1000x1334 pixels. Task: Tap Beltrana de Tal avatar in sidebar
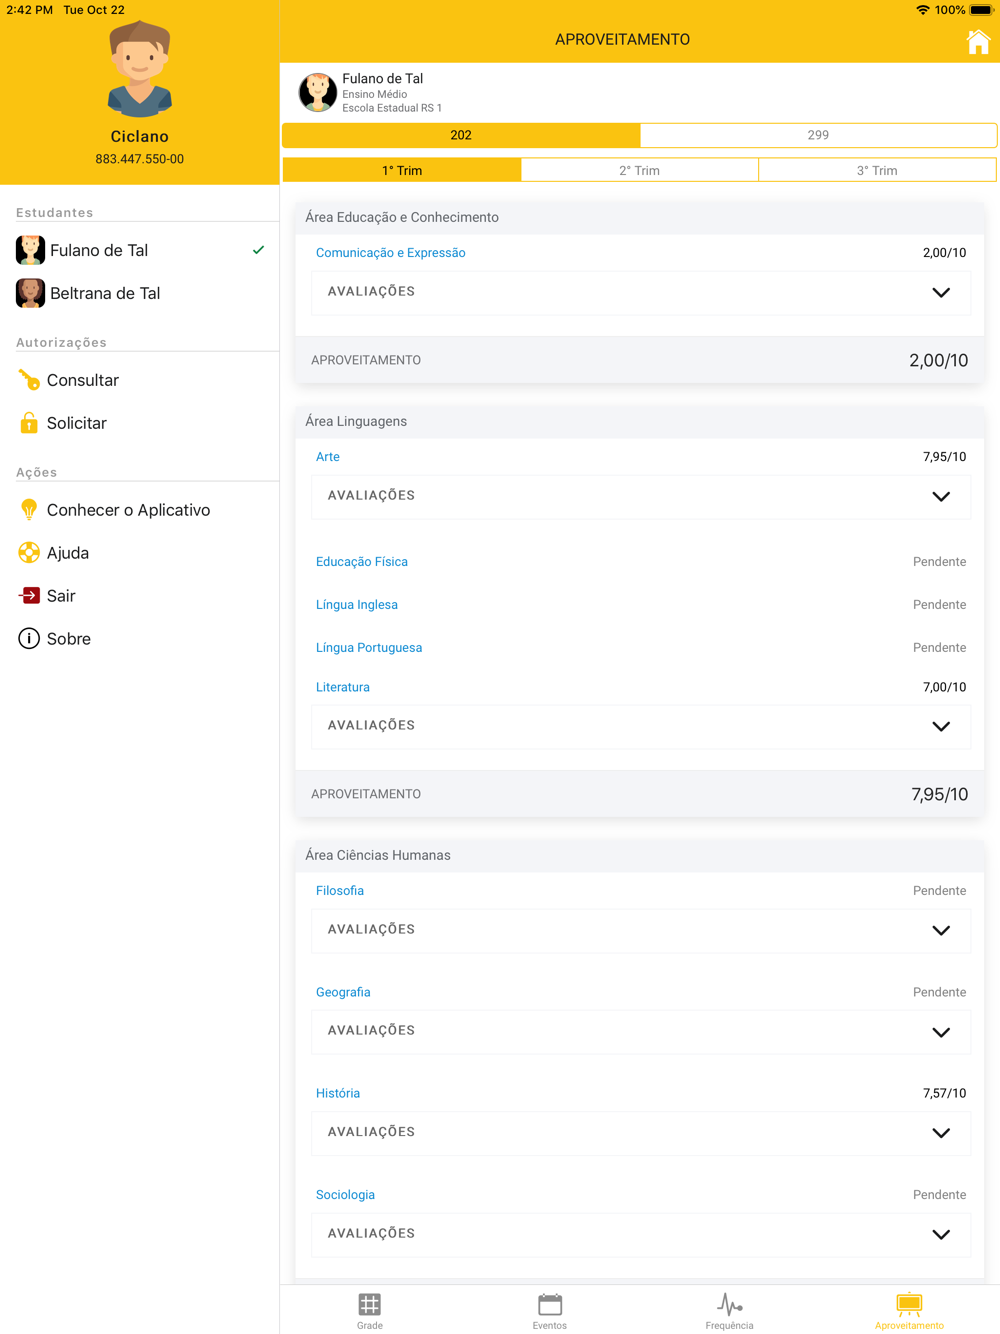tap(30, 293)
